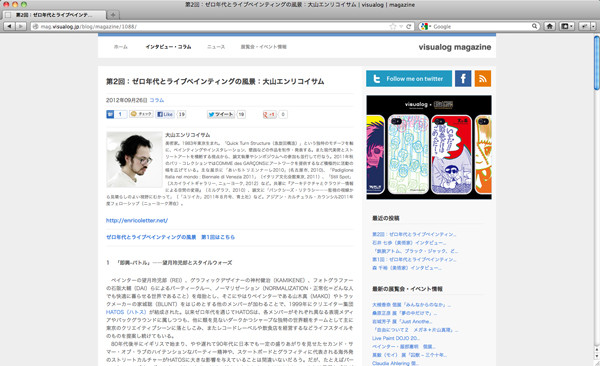Click the visualog logo in the banner ad

416,105
